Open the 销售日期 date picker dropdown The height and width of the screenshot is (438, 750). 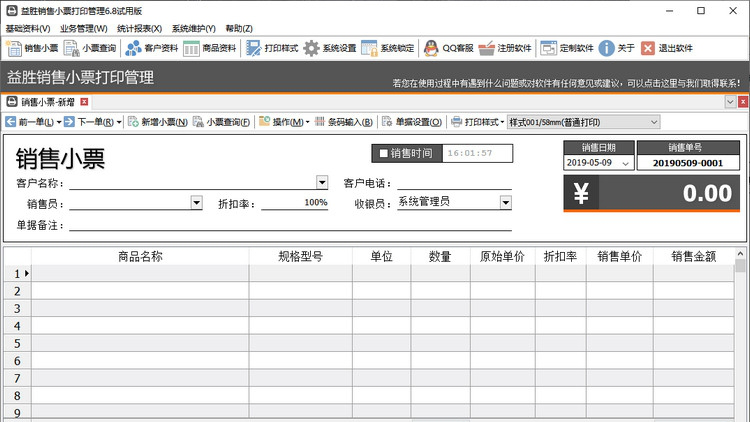pyautogui.click(x=625, y=163)
